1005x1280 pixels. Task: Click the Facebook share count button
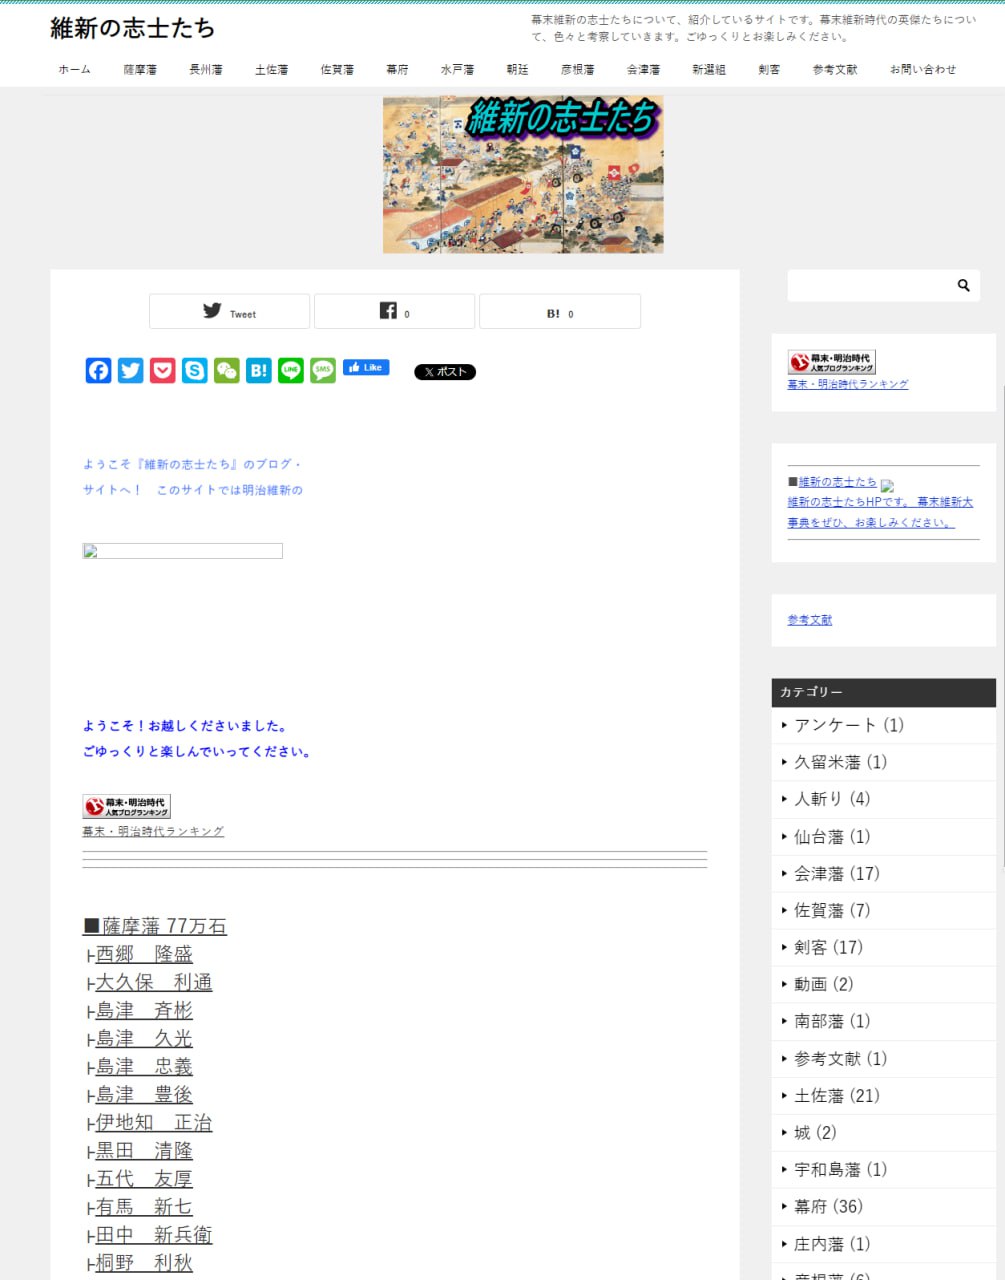point(394,311)
